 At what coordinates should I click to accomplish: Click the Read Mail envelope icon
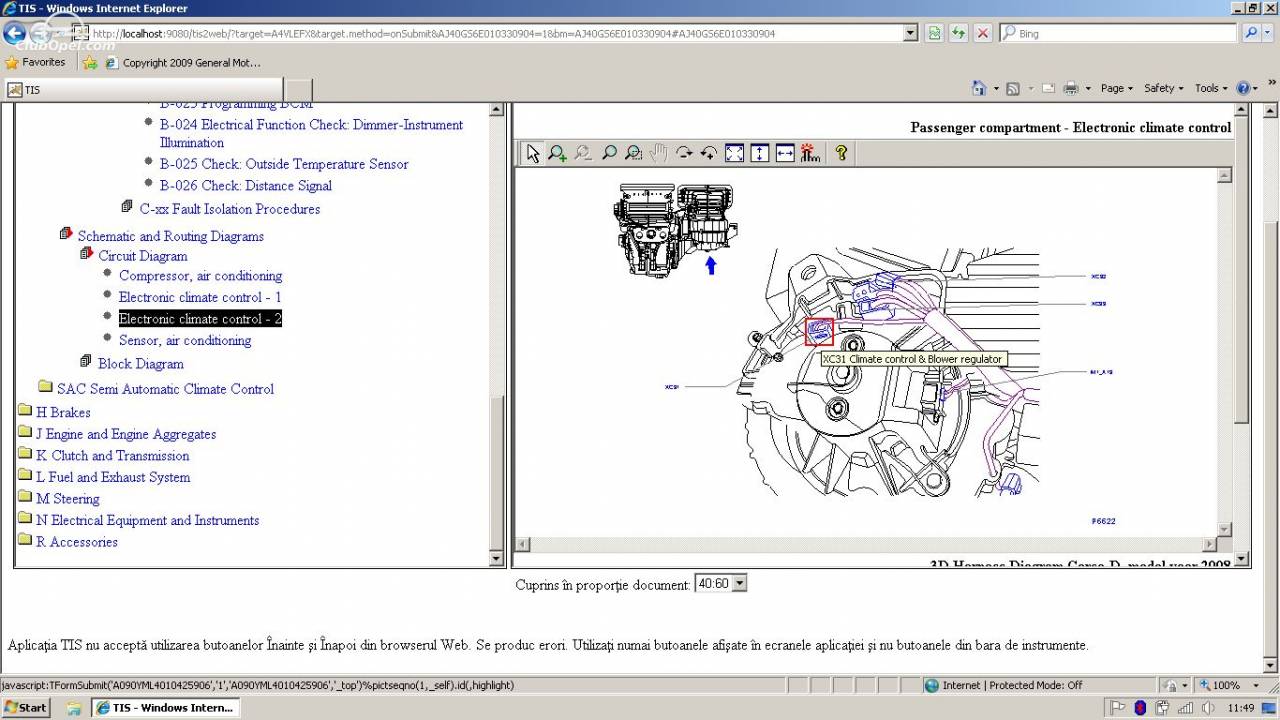[1048, 88]
